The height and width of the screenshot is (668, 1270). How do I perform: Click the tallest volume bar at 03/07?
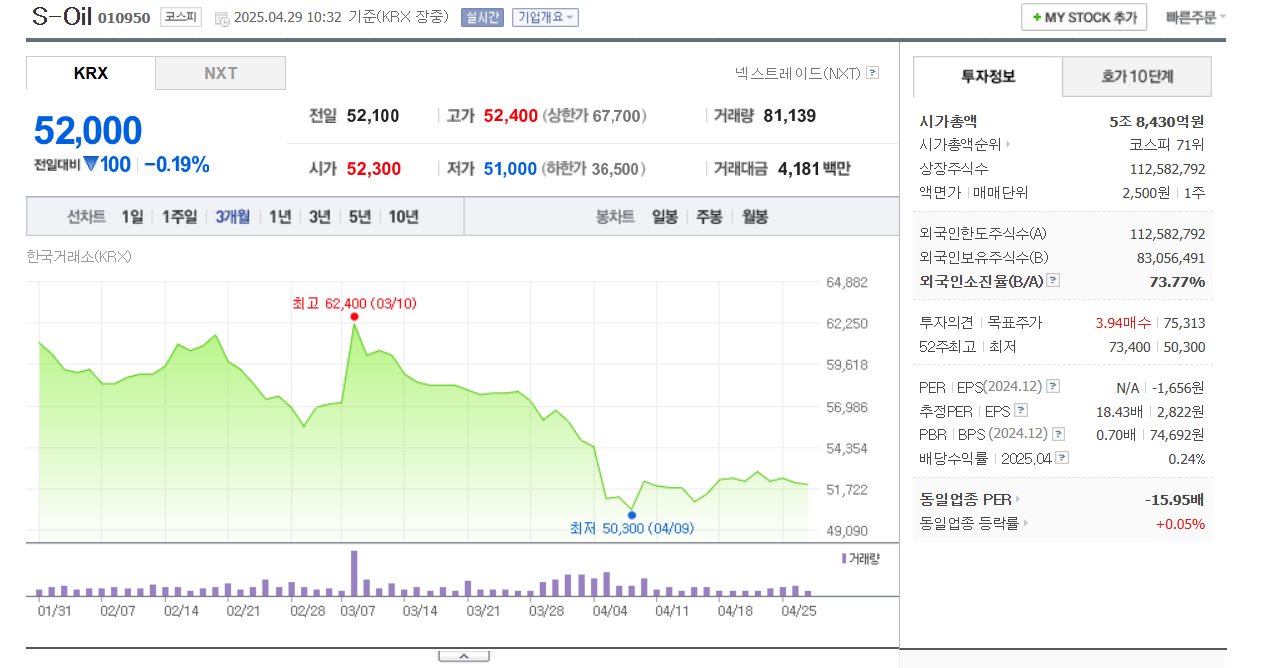(x=354, y=573)
